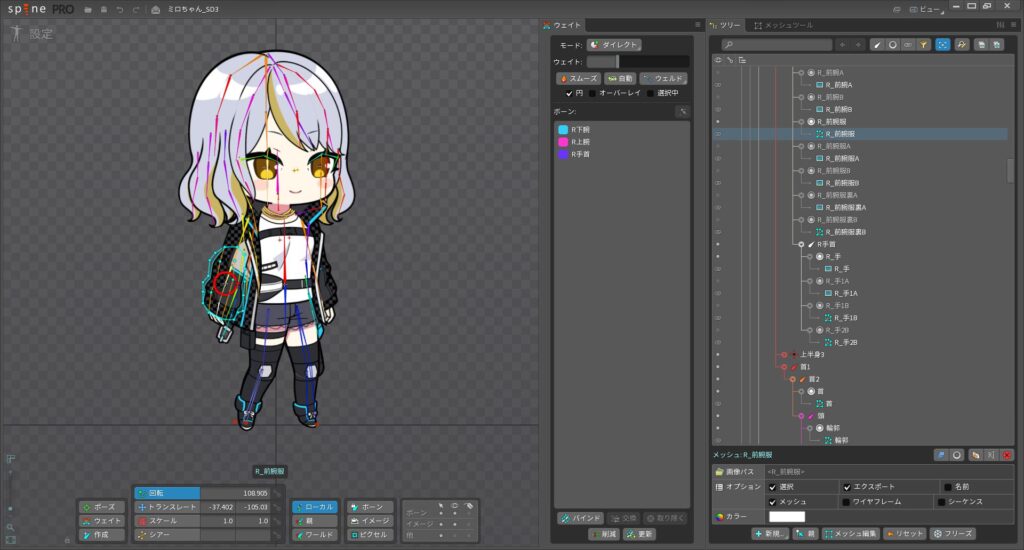Screen dimensions: 1024x550
Task: Click the fit-to-view icon in viewport corner
Action: [x=10, y=540]
